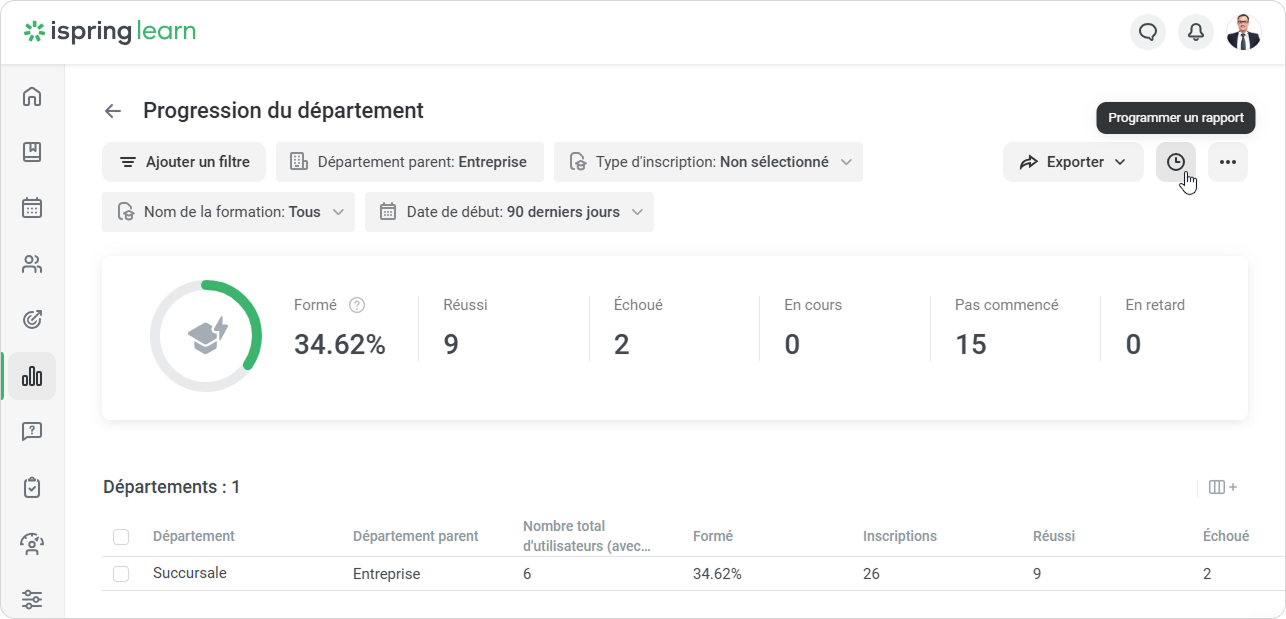Toggle the select-all checkbox in table header

(121, 537)
